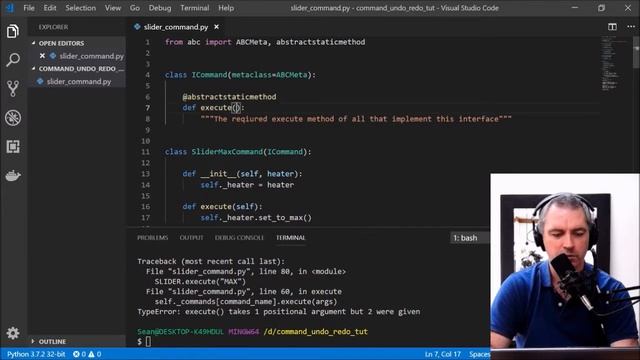640x360 pixels.
Task: Open the editor More Actions ellipsis
Action: 631,27
